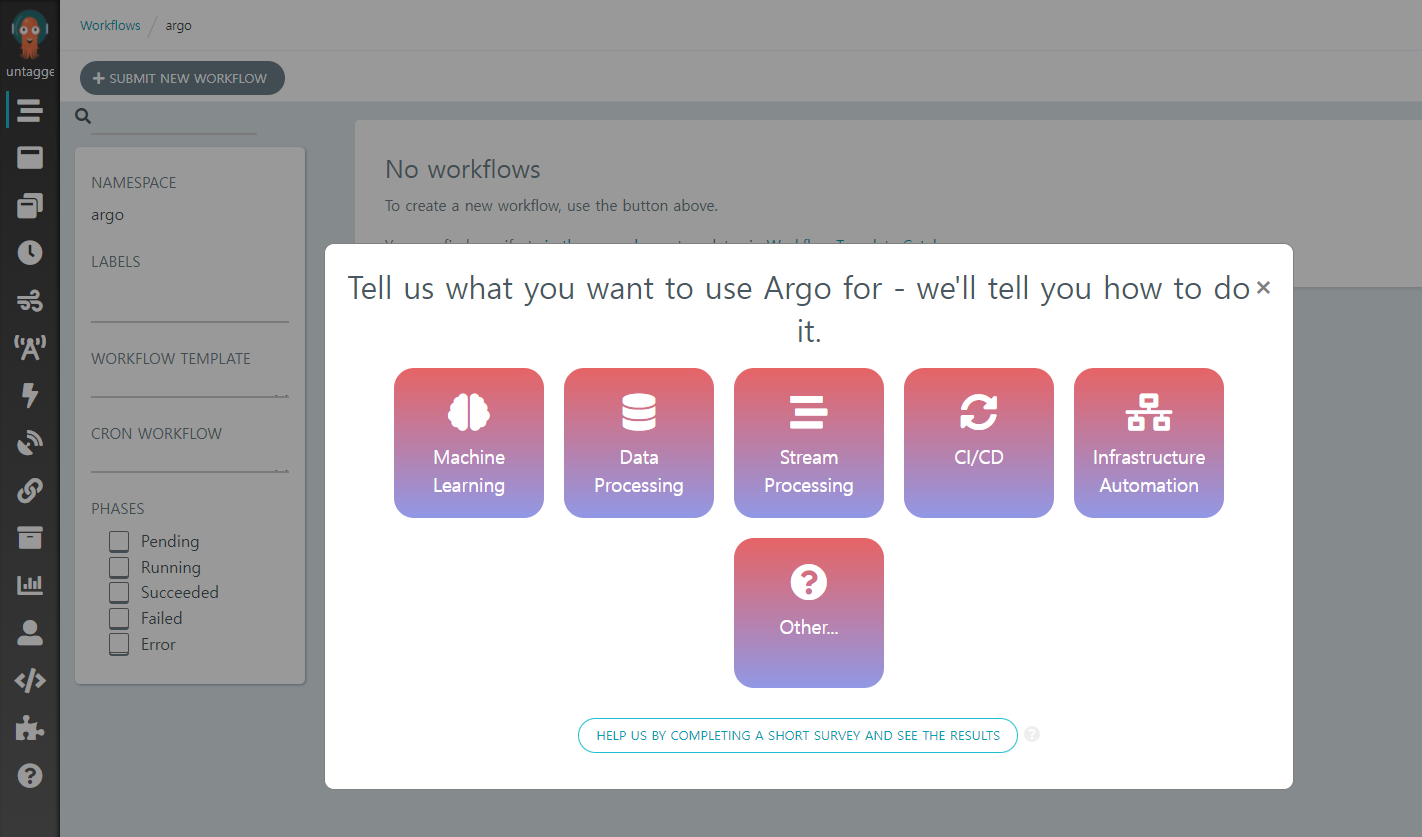Screen dimensions: 1422x837
Task: Open the chain link sidebar icon
Action: pyautogui.click(x=30, y=490)
